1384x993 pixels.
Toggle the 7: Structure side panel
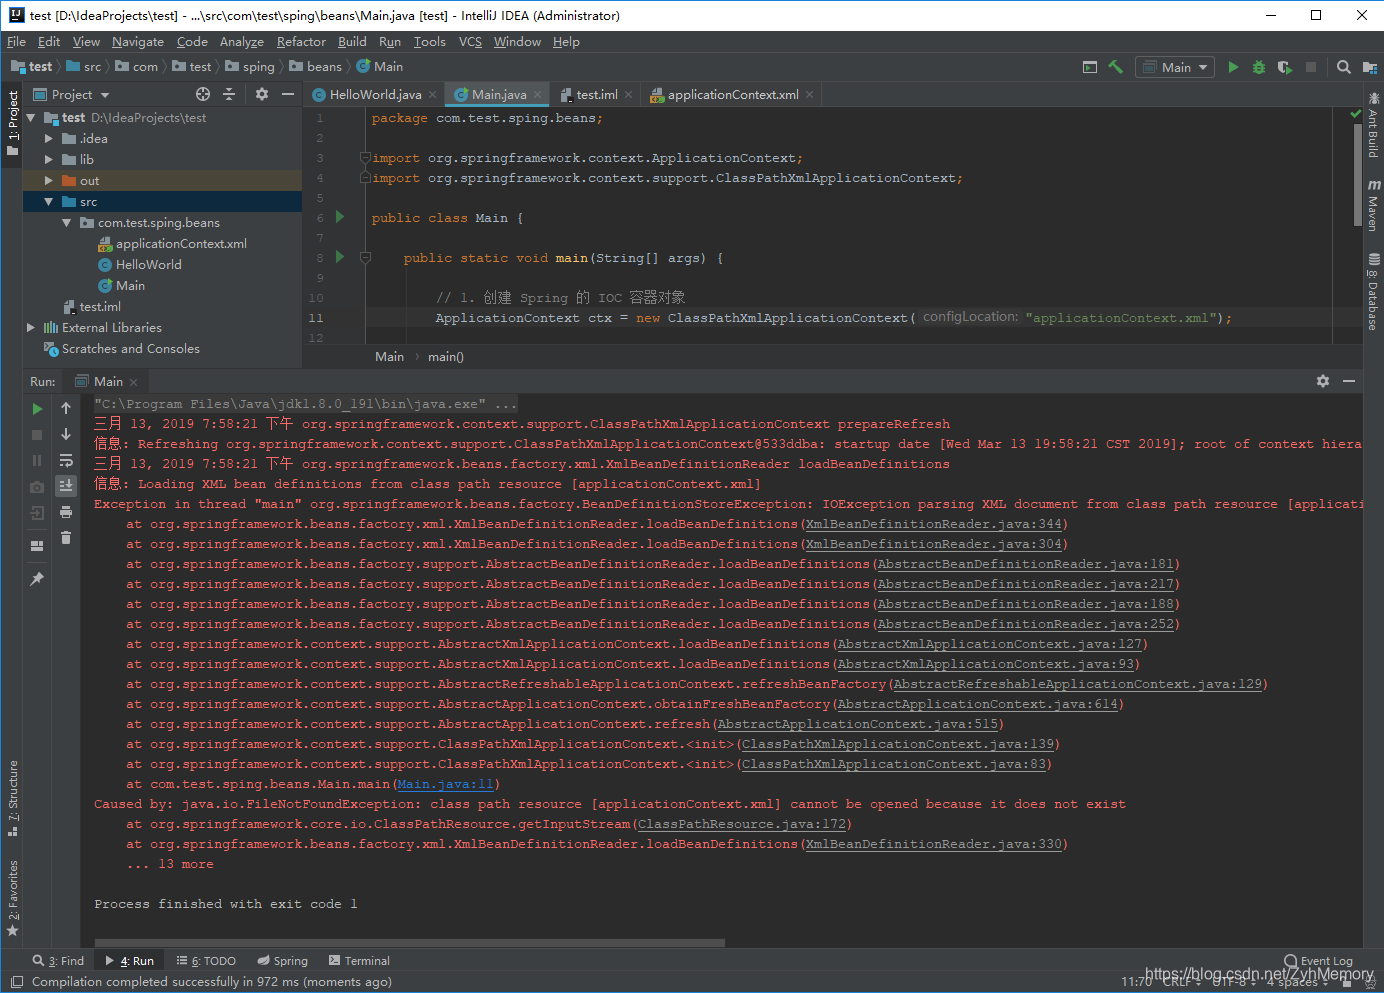(x=12, y=798)
